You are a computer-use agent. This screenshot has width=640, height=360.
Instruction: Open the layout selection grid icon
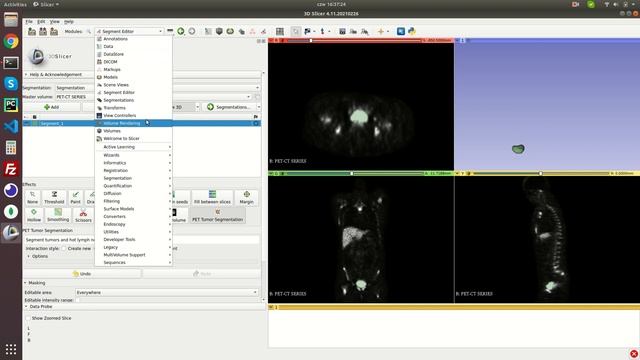click(x=280, y=31)
